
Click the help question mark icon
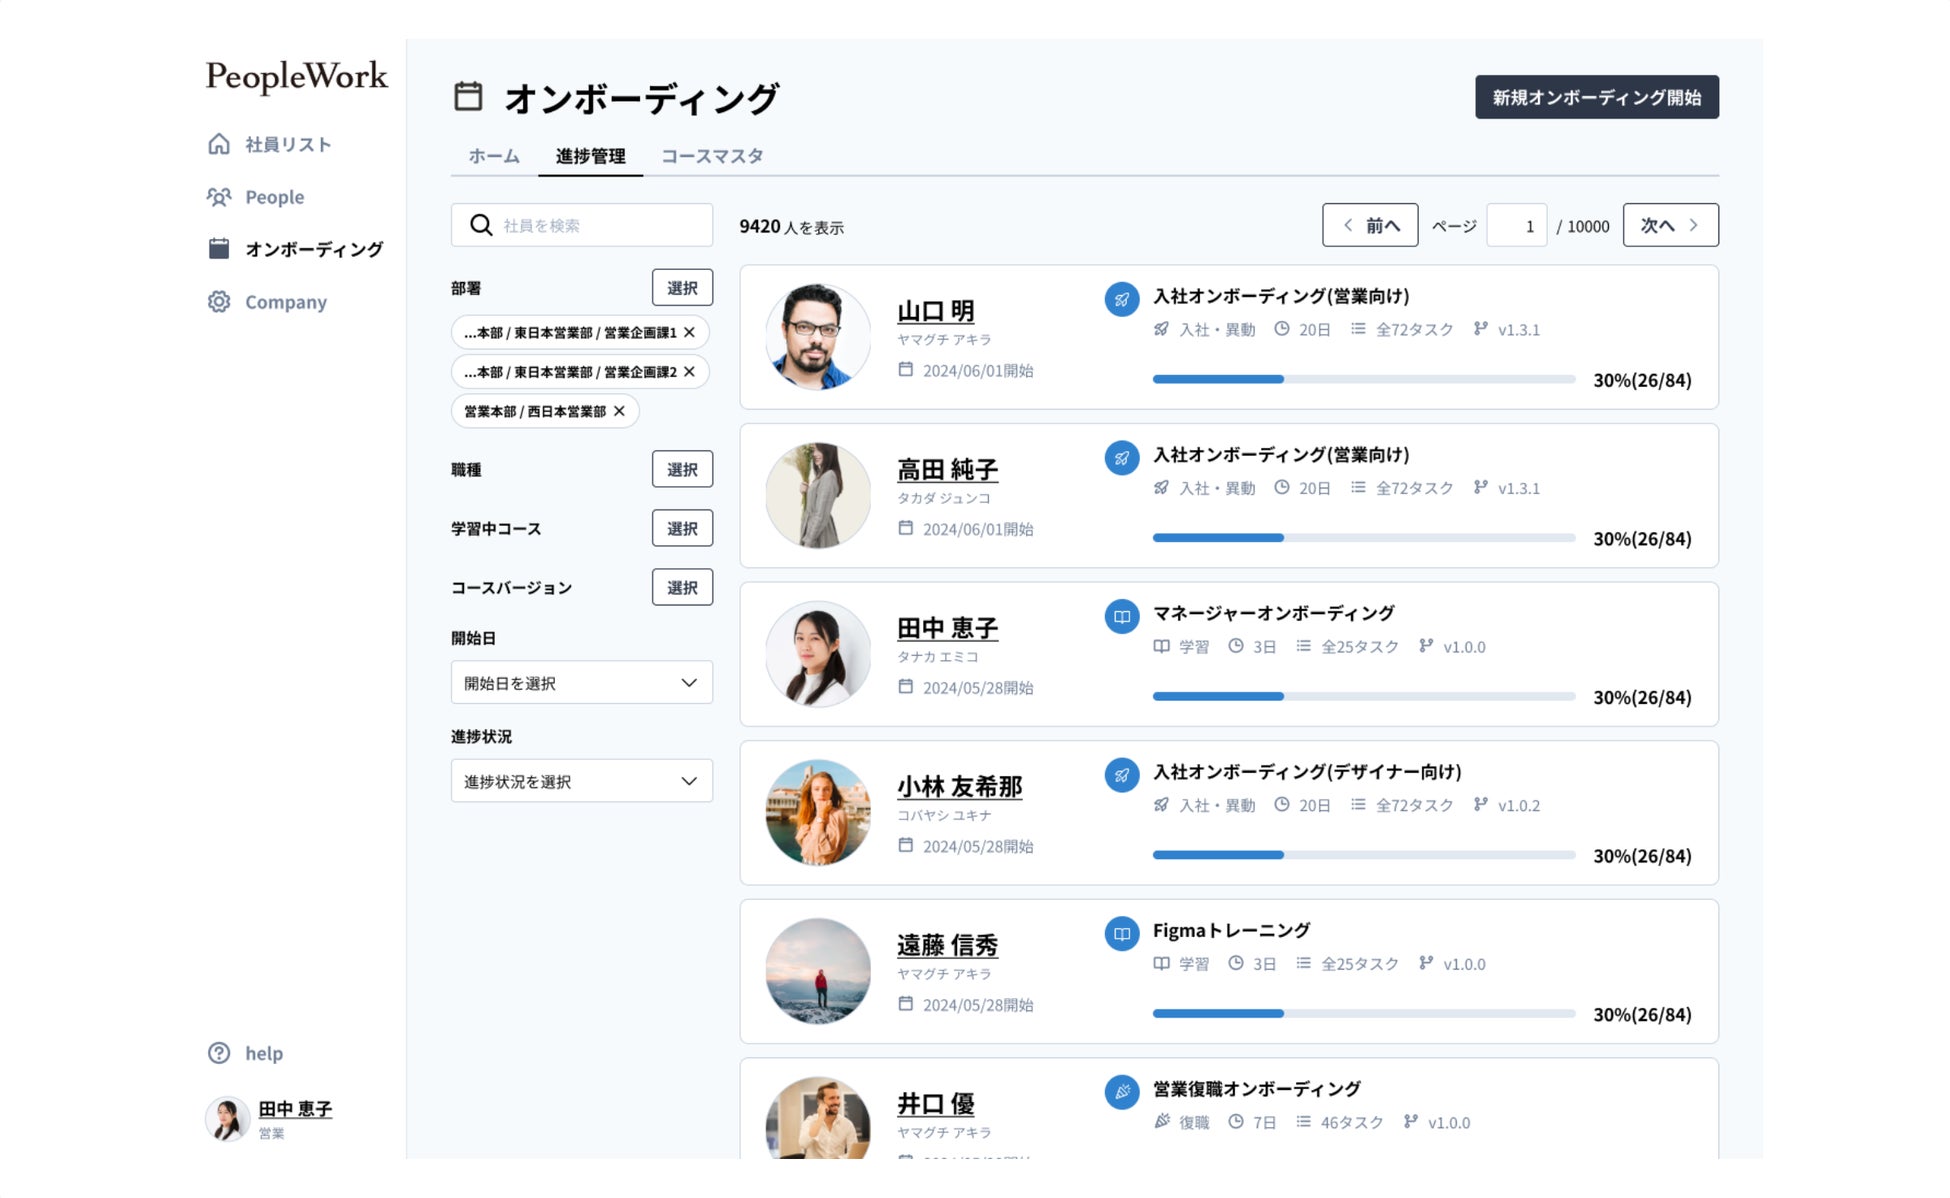click(219, 1053)
